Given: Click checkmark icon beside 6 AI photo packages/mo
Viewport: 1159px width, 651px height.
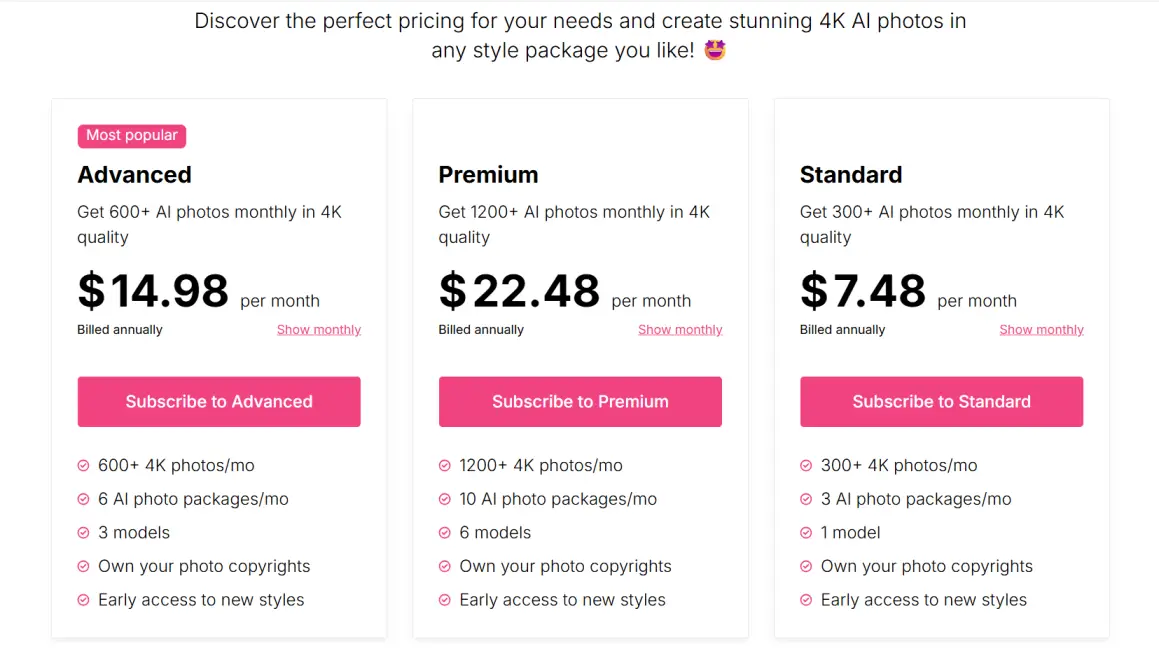Looking at the screenshot, I should pos(84,499).
